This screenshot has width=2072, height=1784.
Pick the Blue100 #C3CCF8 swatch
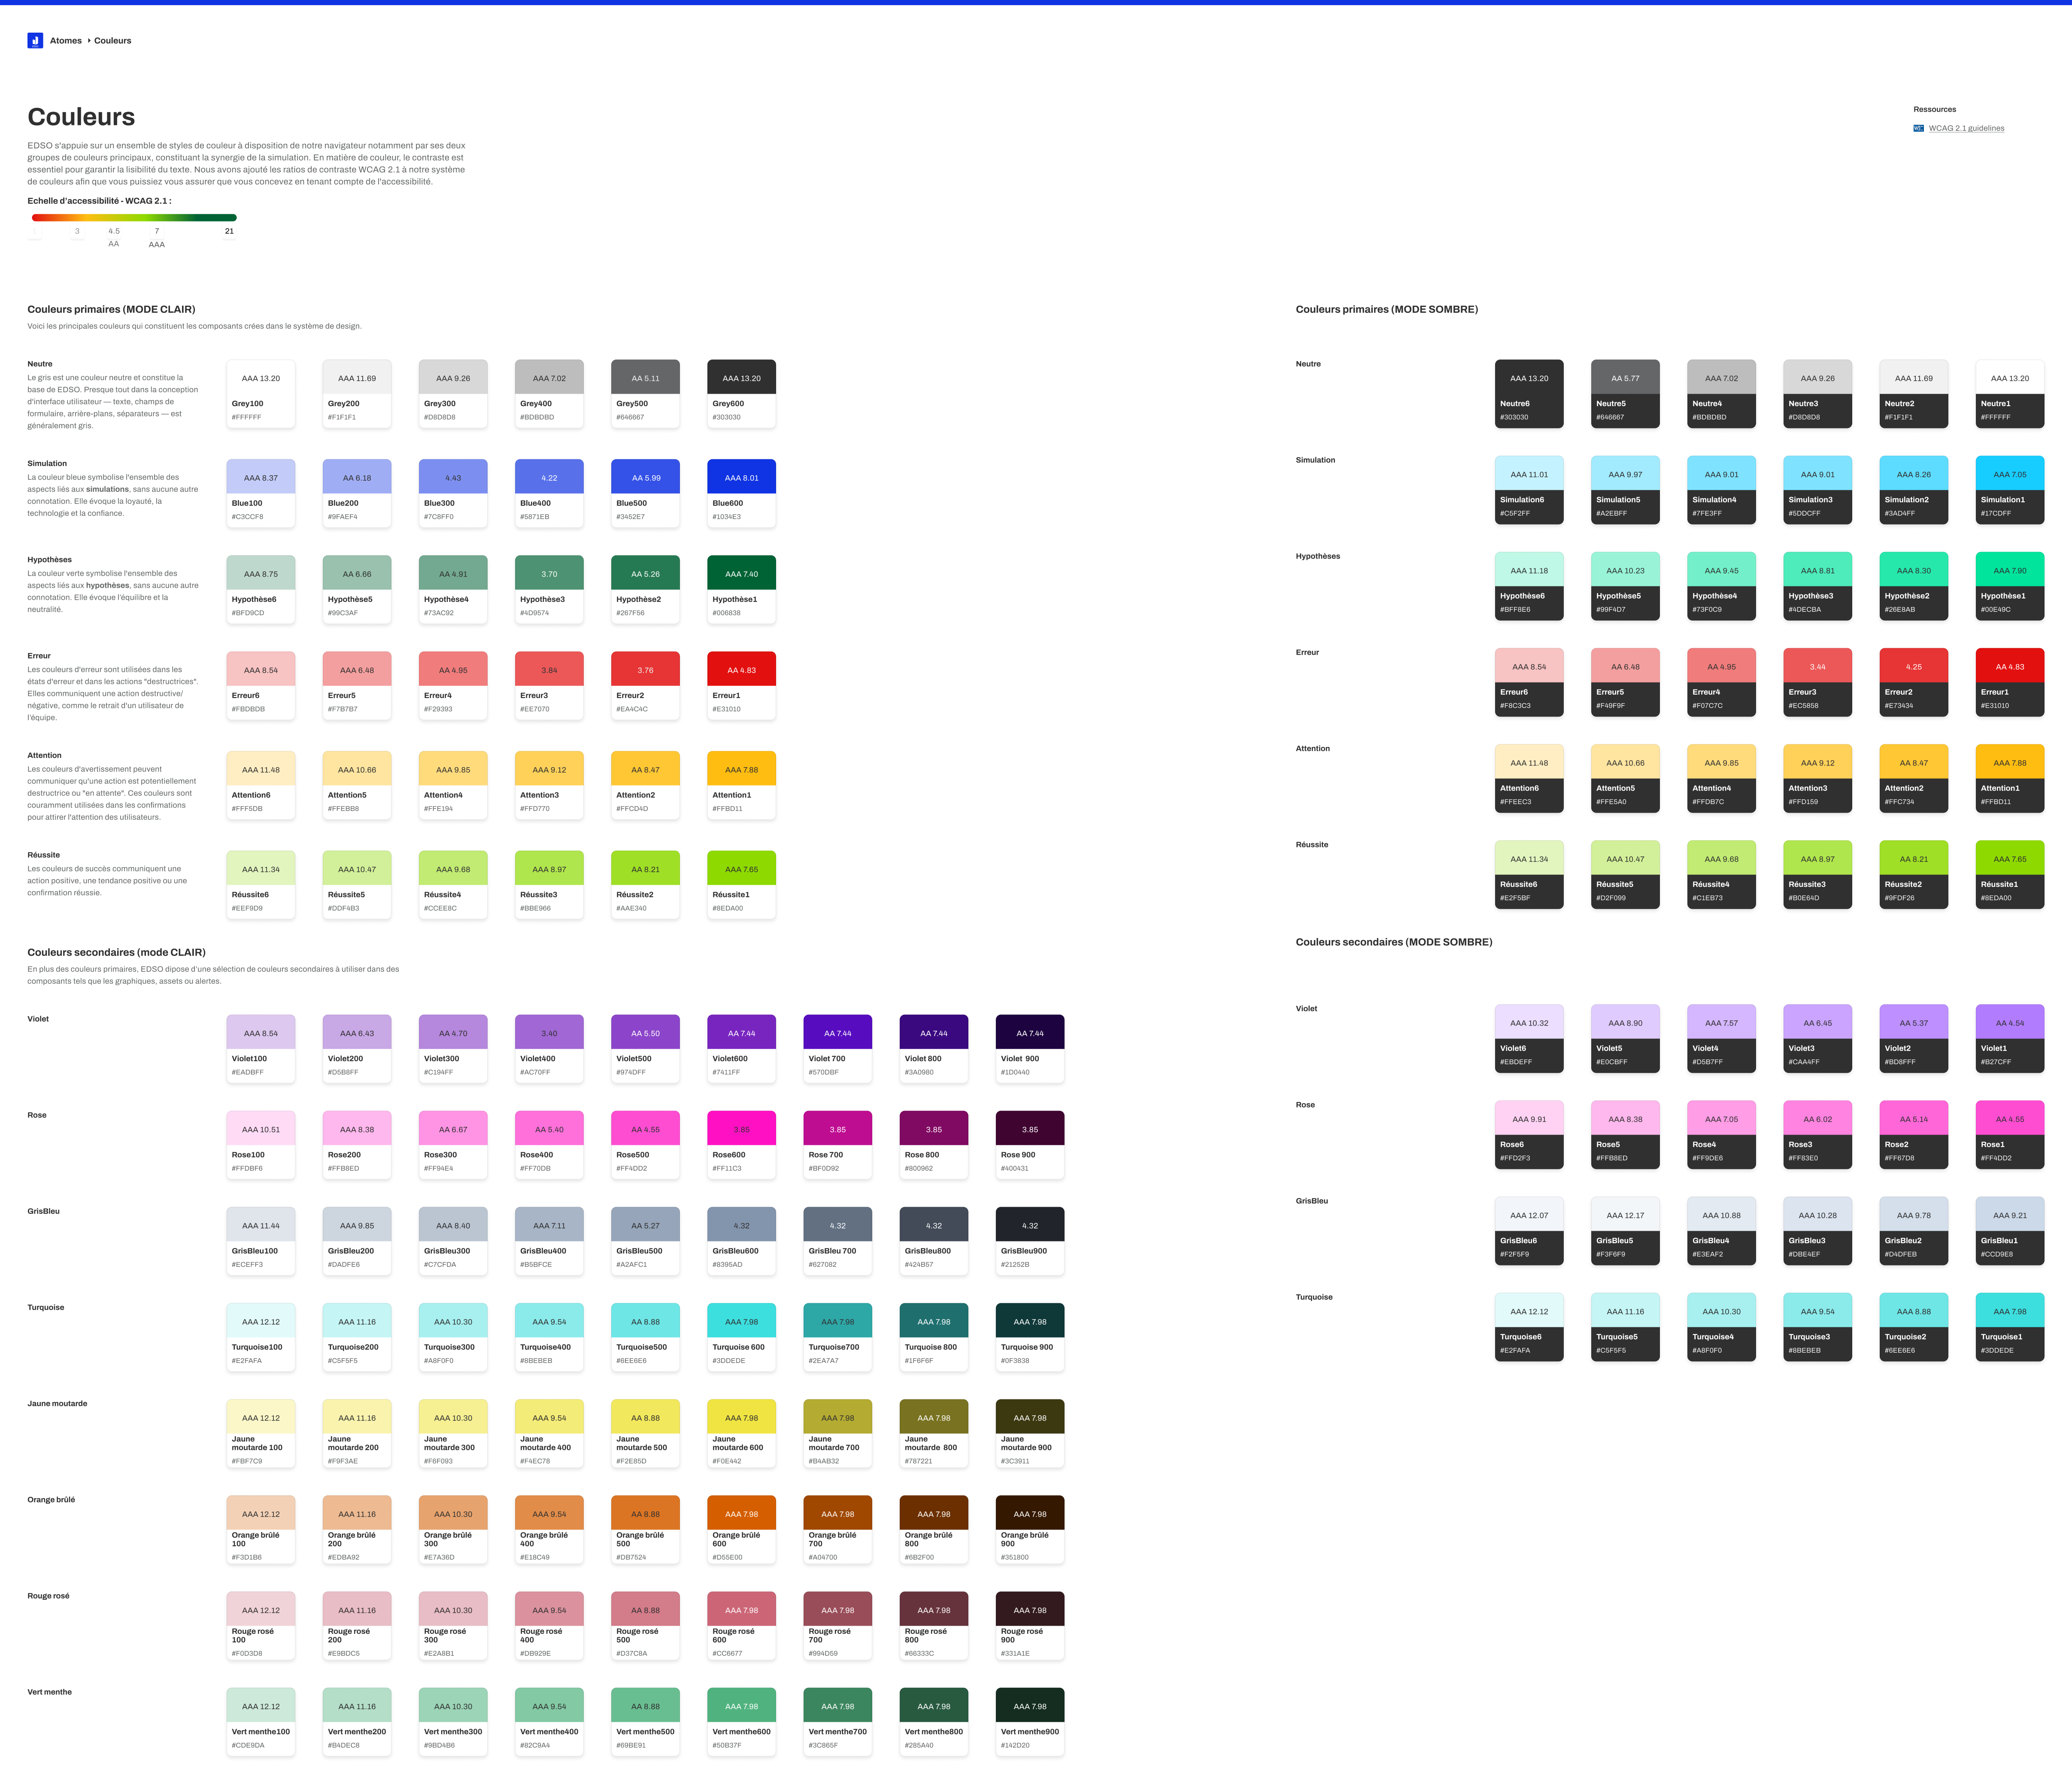coord(261,493)
